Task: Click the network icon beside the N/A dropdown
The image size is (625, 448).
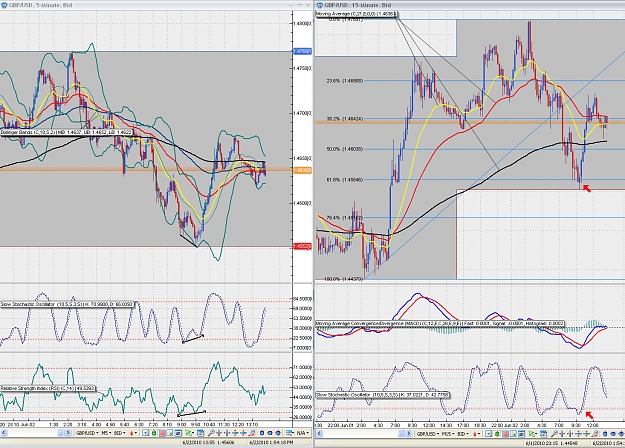Action: pos(289,433)
